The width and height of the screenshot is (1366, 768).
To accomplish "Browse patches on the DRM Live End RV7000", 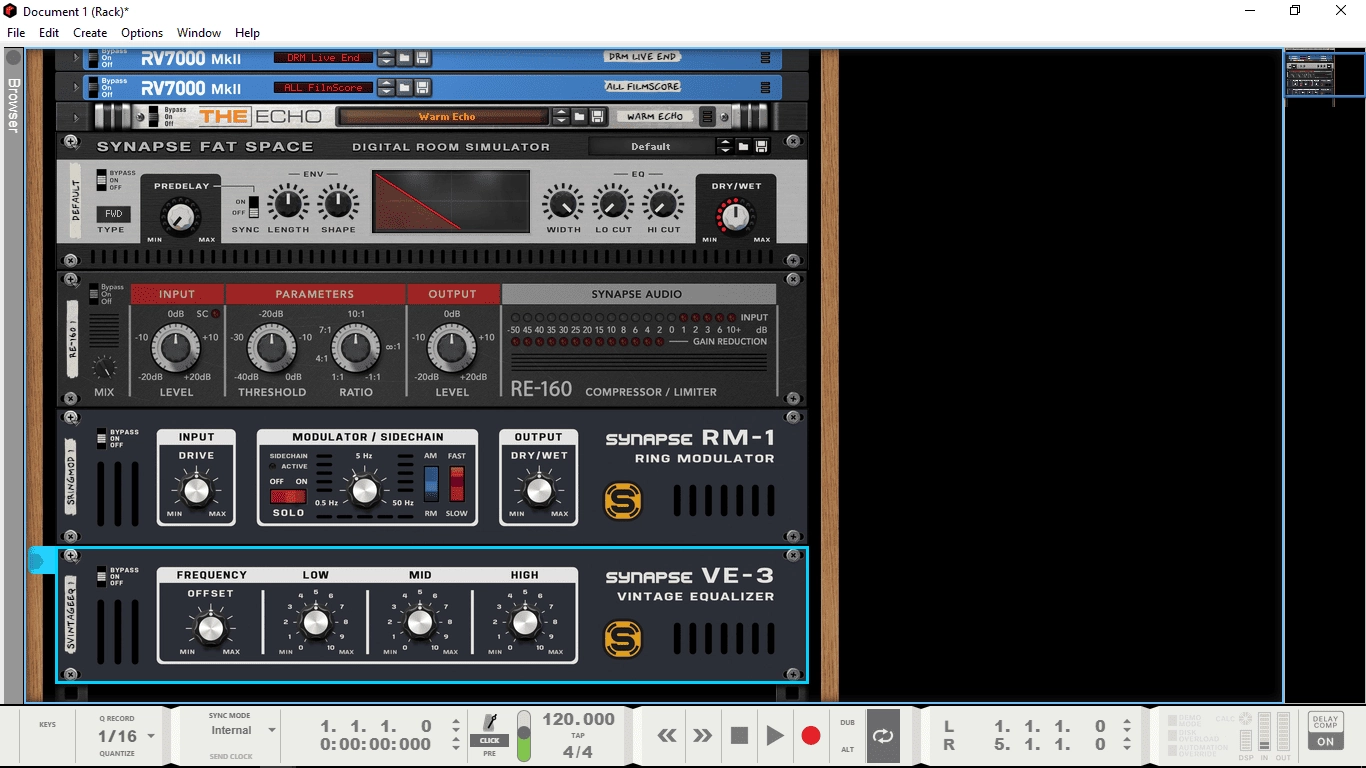I will 404,58.
